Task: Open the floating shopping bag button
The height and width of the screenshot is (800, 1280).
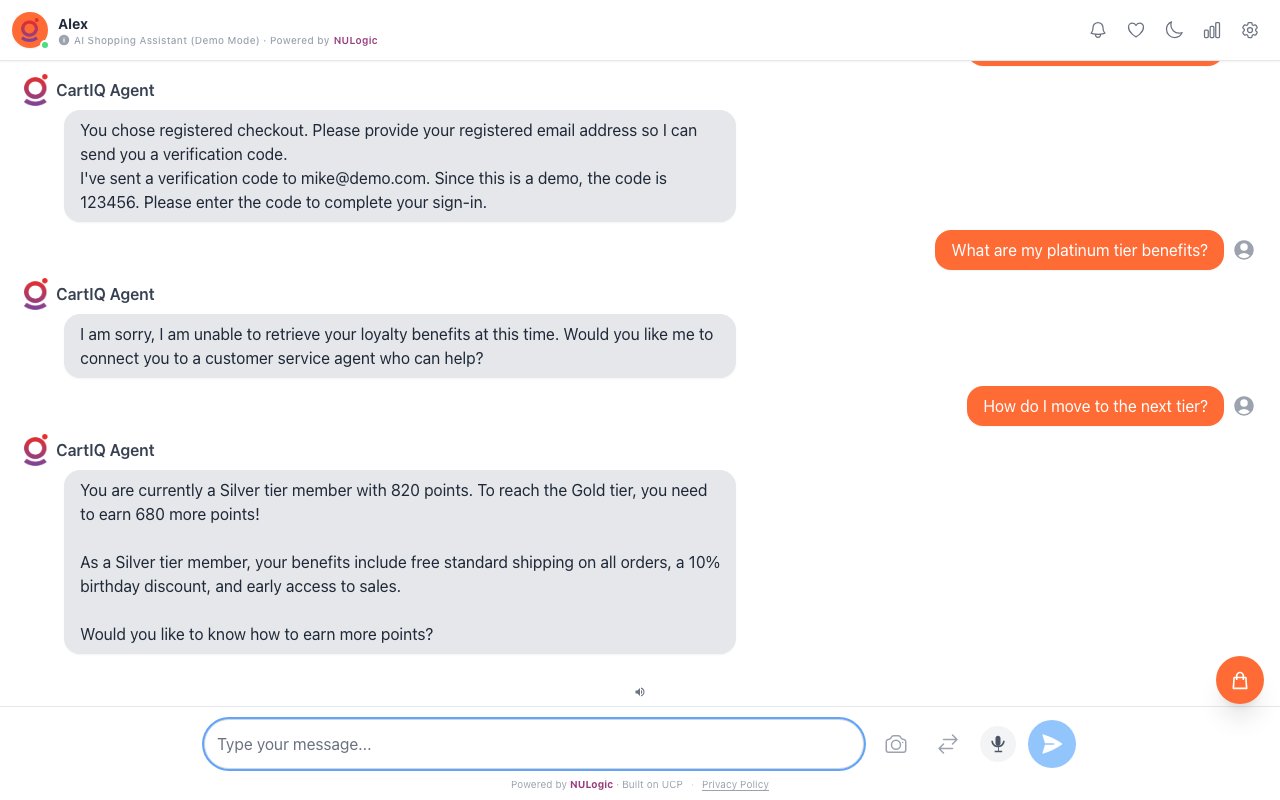Action: click(1240, 680)
